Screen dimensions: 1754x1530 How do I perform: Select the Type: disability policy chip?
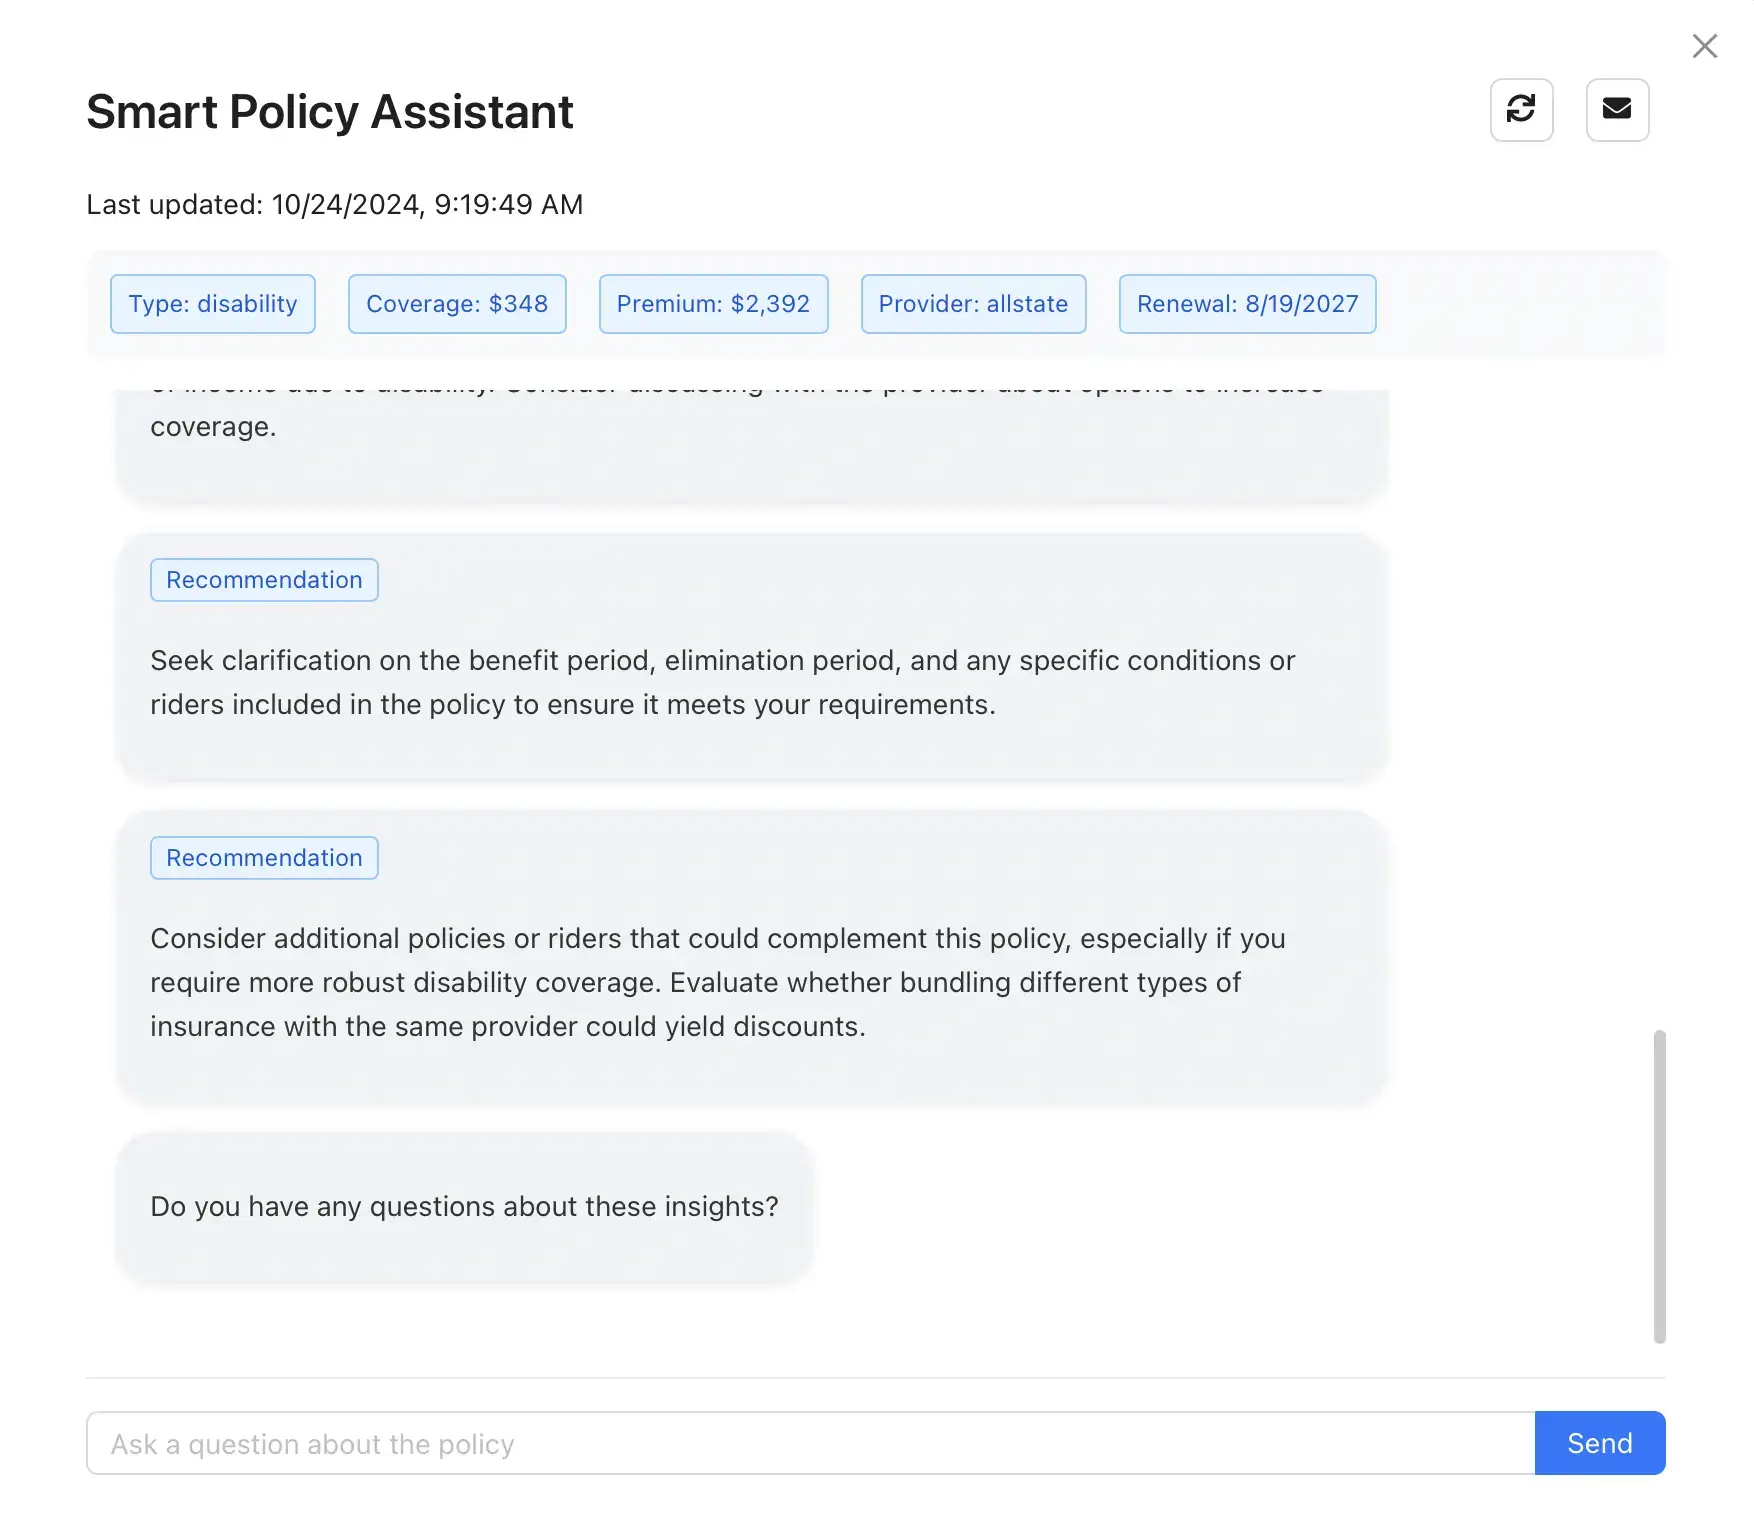[x=212, y=304]
